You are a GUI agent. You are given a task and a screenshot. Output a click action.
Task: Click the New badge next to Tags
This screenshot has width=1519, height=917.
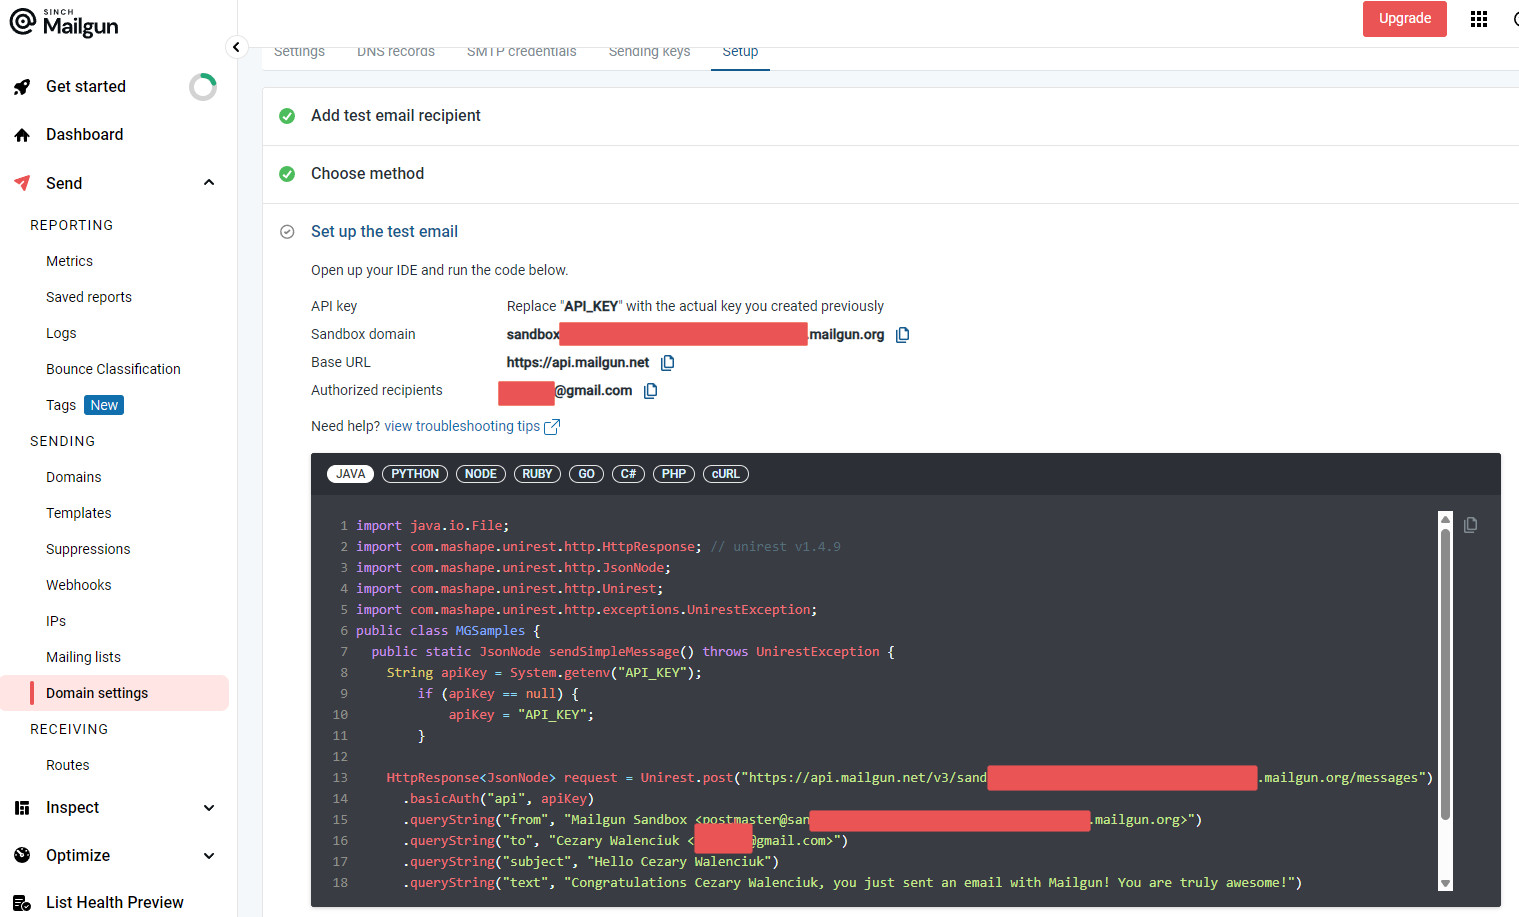point(104,405)
